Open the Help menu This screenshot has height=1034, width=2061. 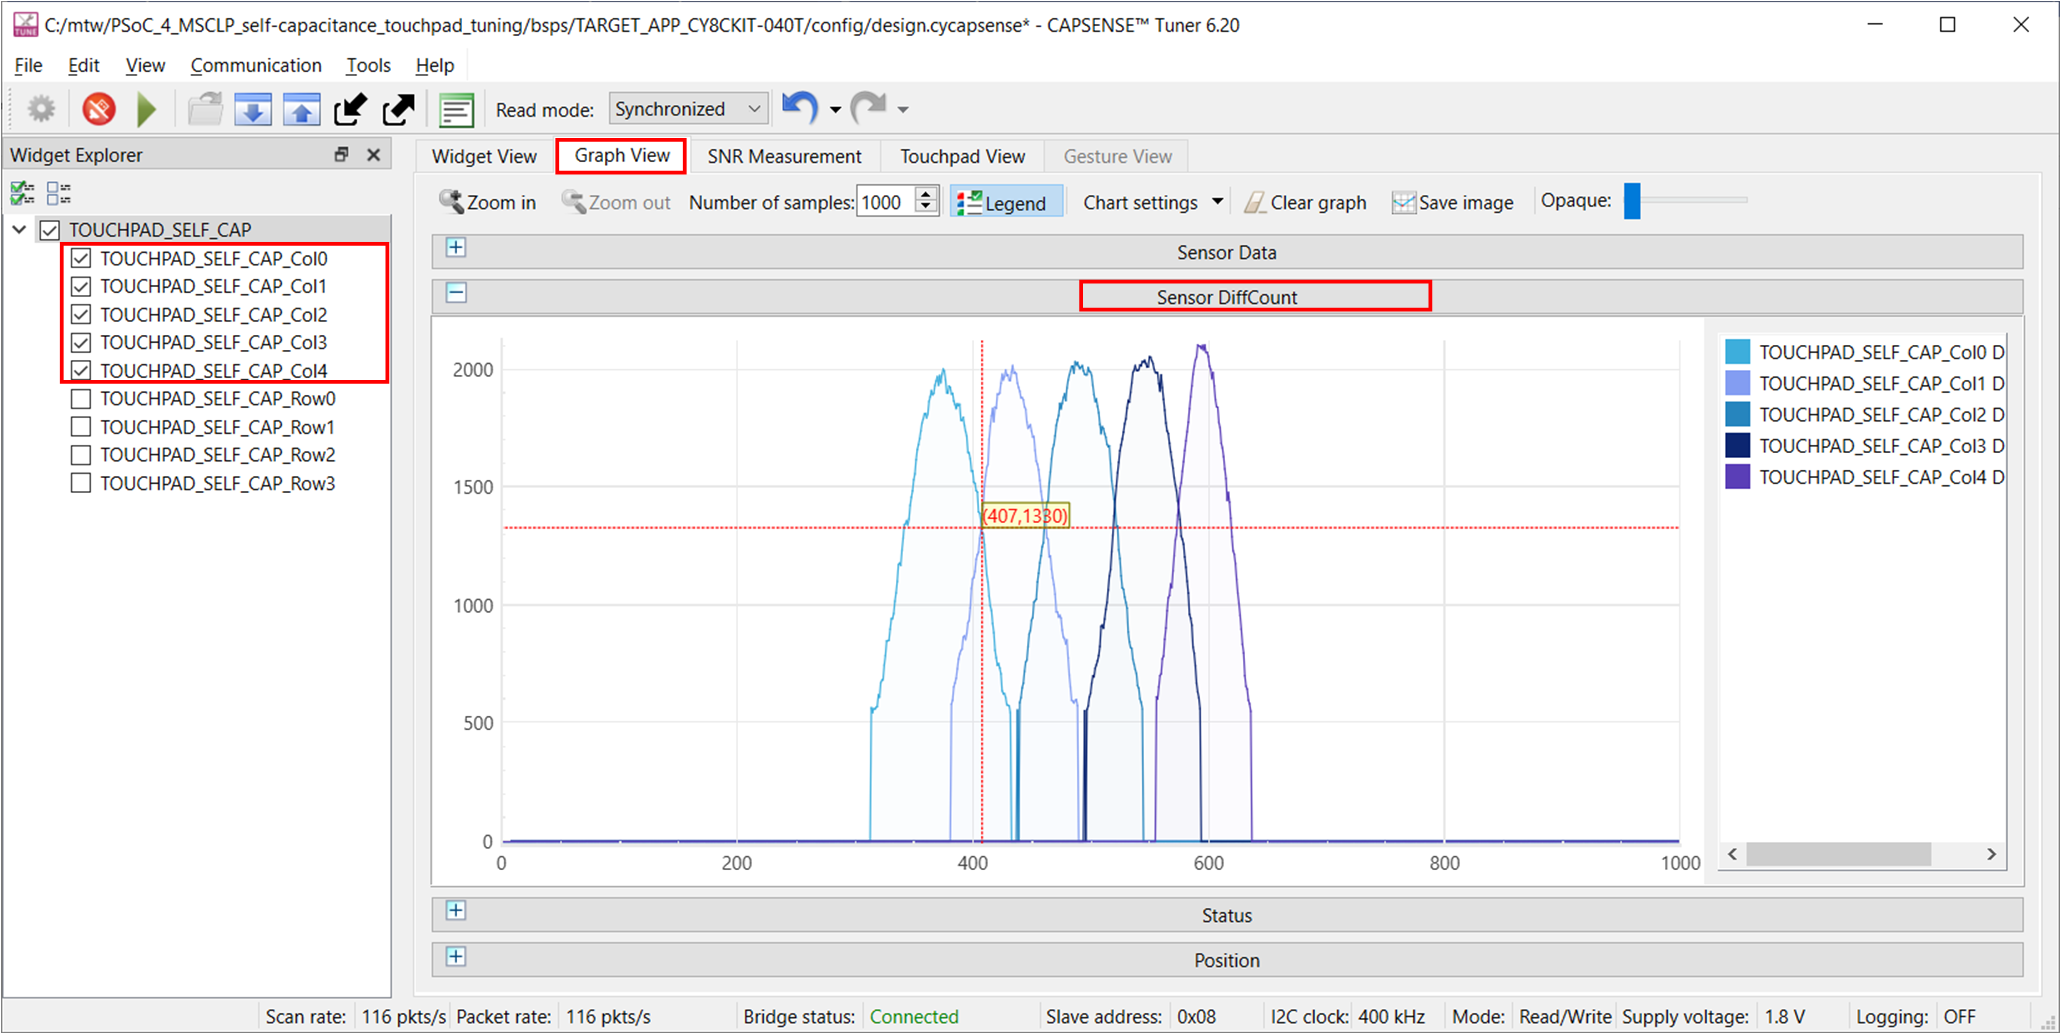click(x=434, y=65)
